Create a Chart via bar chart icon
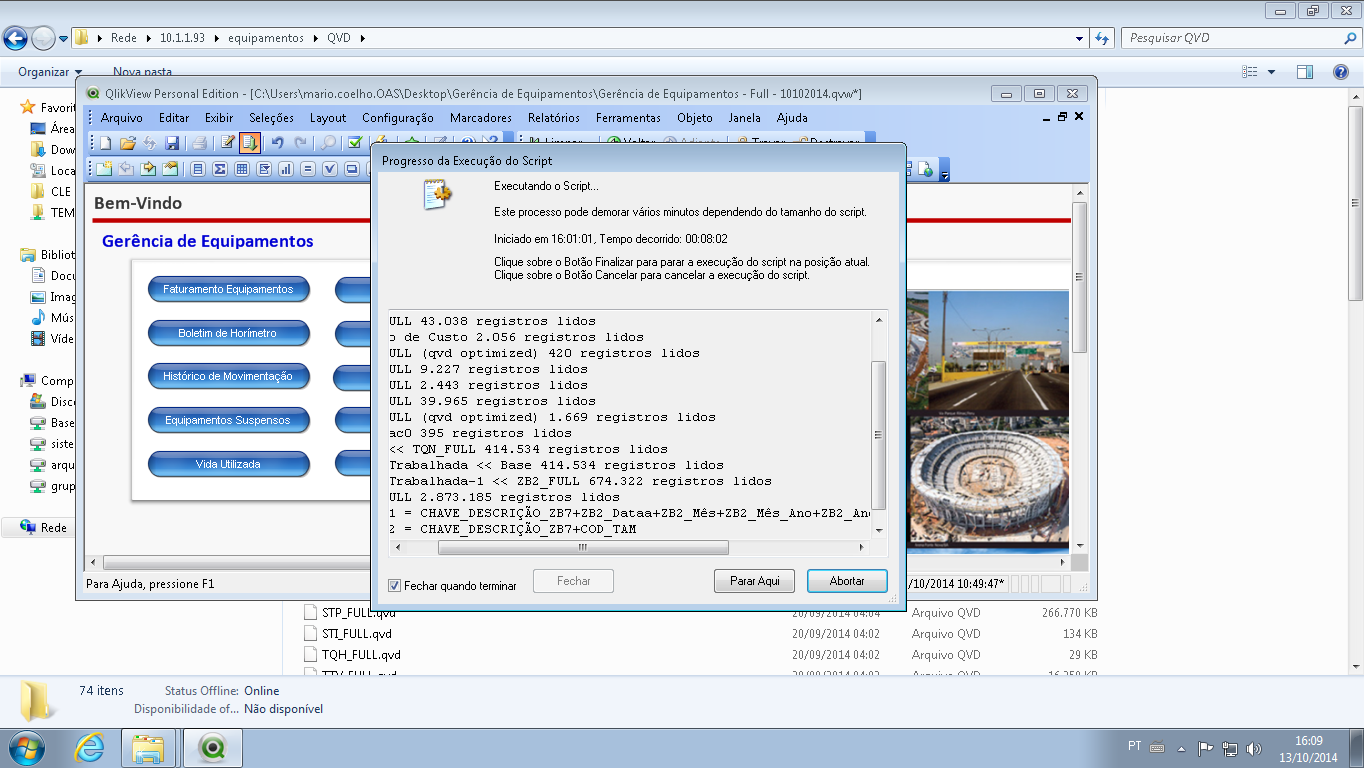The height and width of the screenshot is (768, 1364). click(286, 169)
